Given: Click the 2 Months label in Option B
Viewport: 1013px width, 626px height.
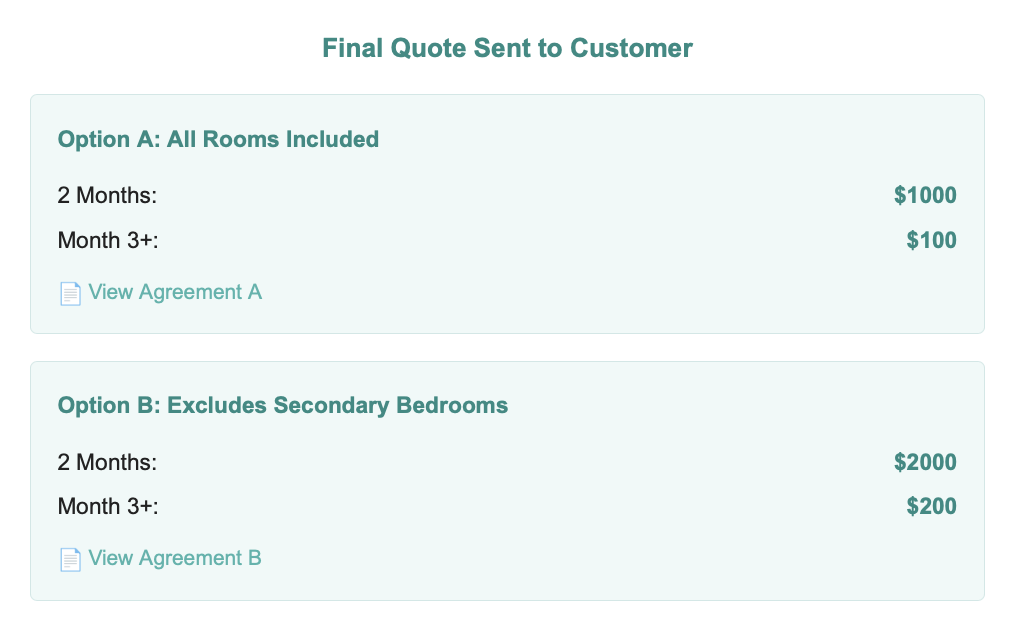Looking at the screenshot, I should 106,462.
